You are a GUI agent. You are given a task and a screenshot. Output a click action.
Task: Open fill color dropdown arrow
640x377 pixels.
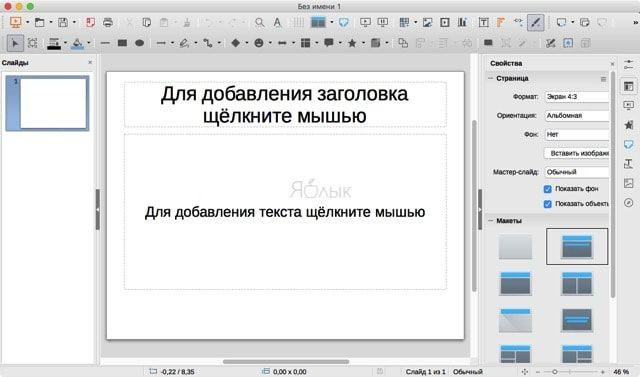click(89, 43)
